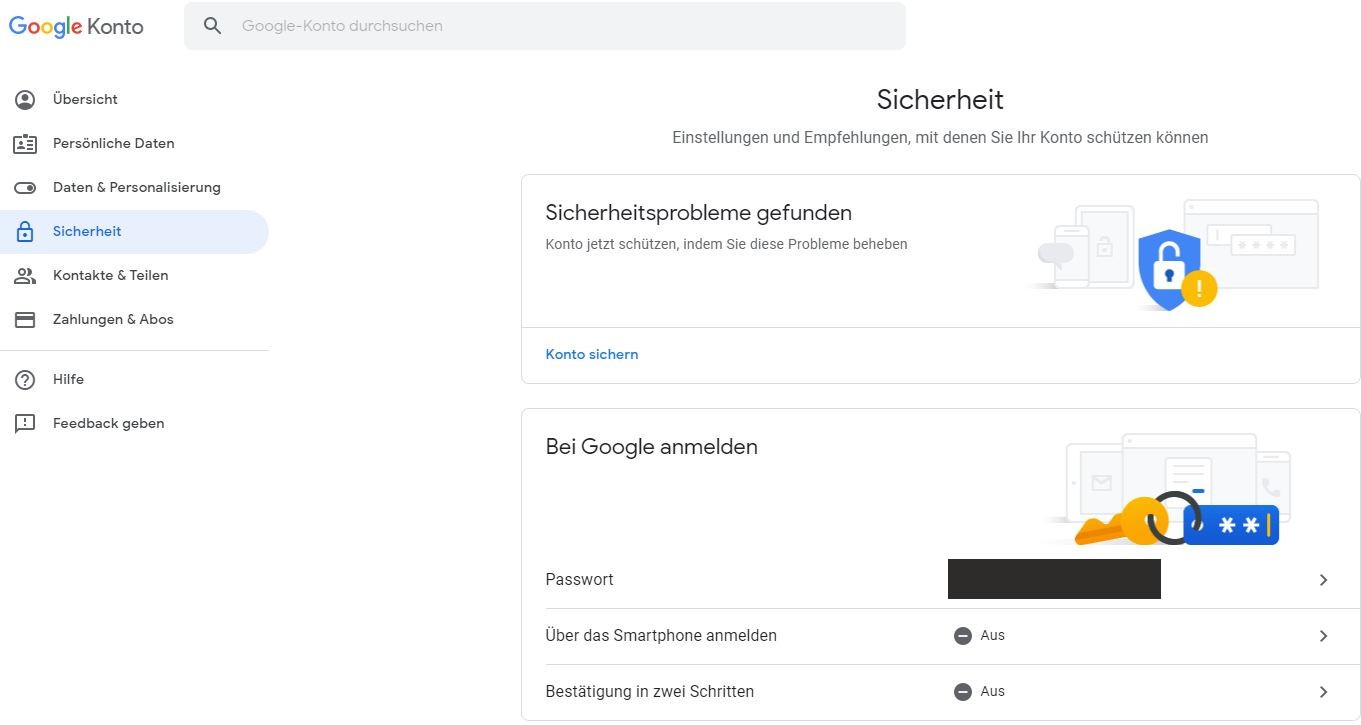Click the Hilfe question mark icon
The height and width of the screenshot is (725, 1361).
[x=25, y=379]
